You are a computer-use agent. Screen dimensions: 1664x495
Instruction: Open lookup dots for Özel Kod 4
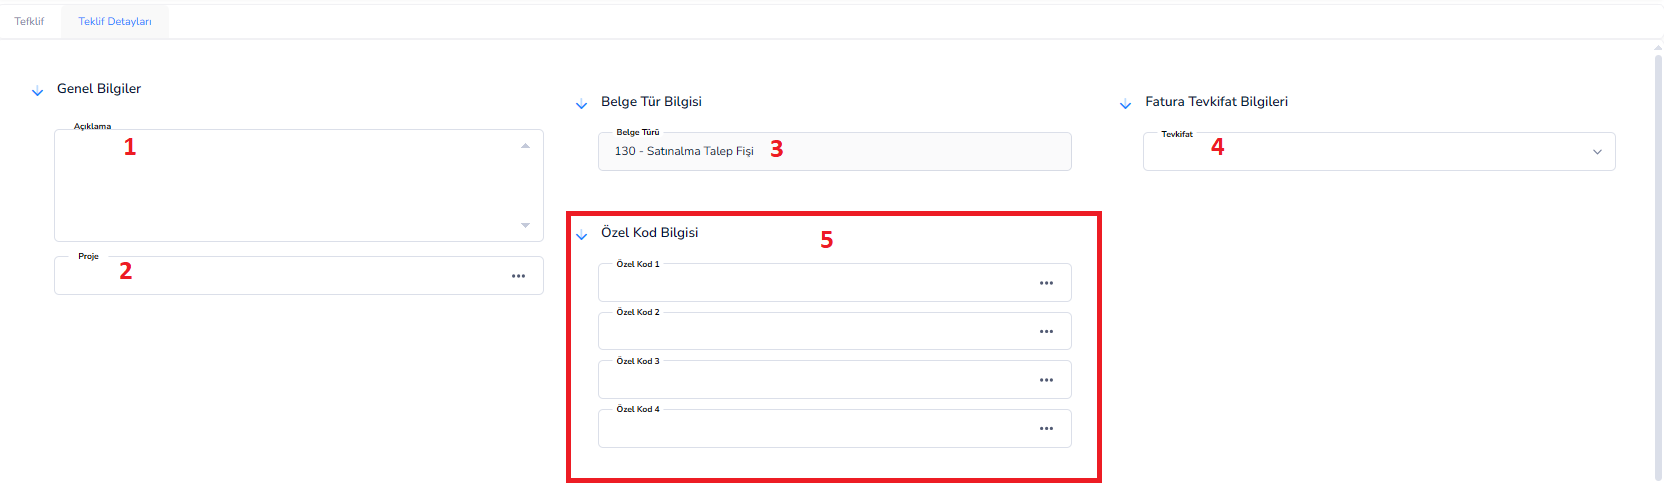pyautogui.click(x=1046, y=428)
